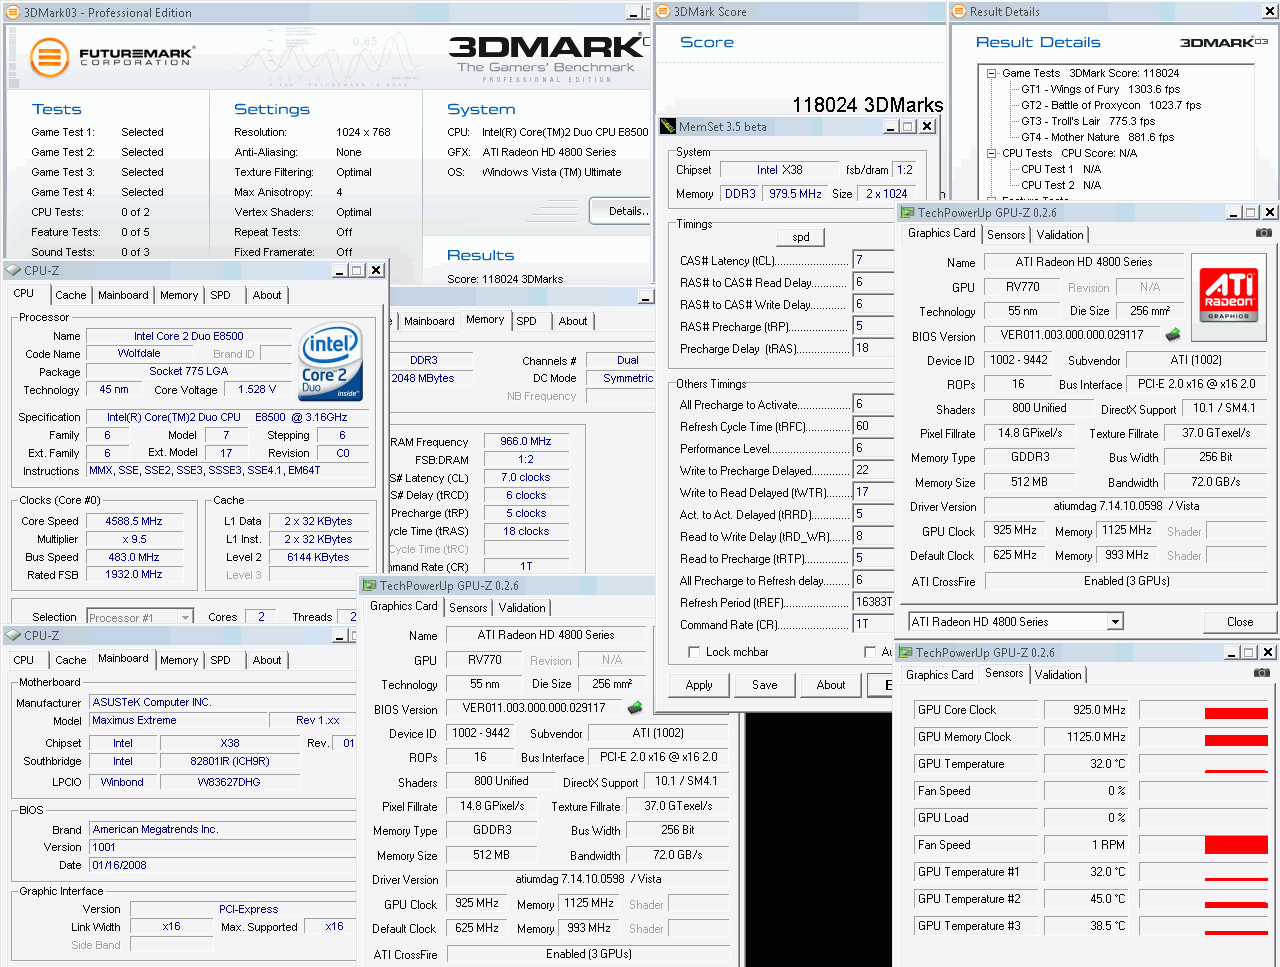The height and width of the screenshot is (967, 1280).
Task: Switch to Sensors tab in GPU-Z window with Close button
Action: coord(1006,235)
